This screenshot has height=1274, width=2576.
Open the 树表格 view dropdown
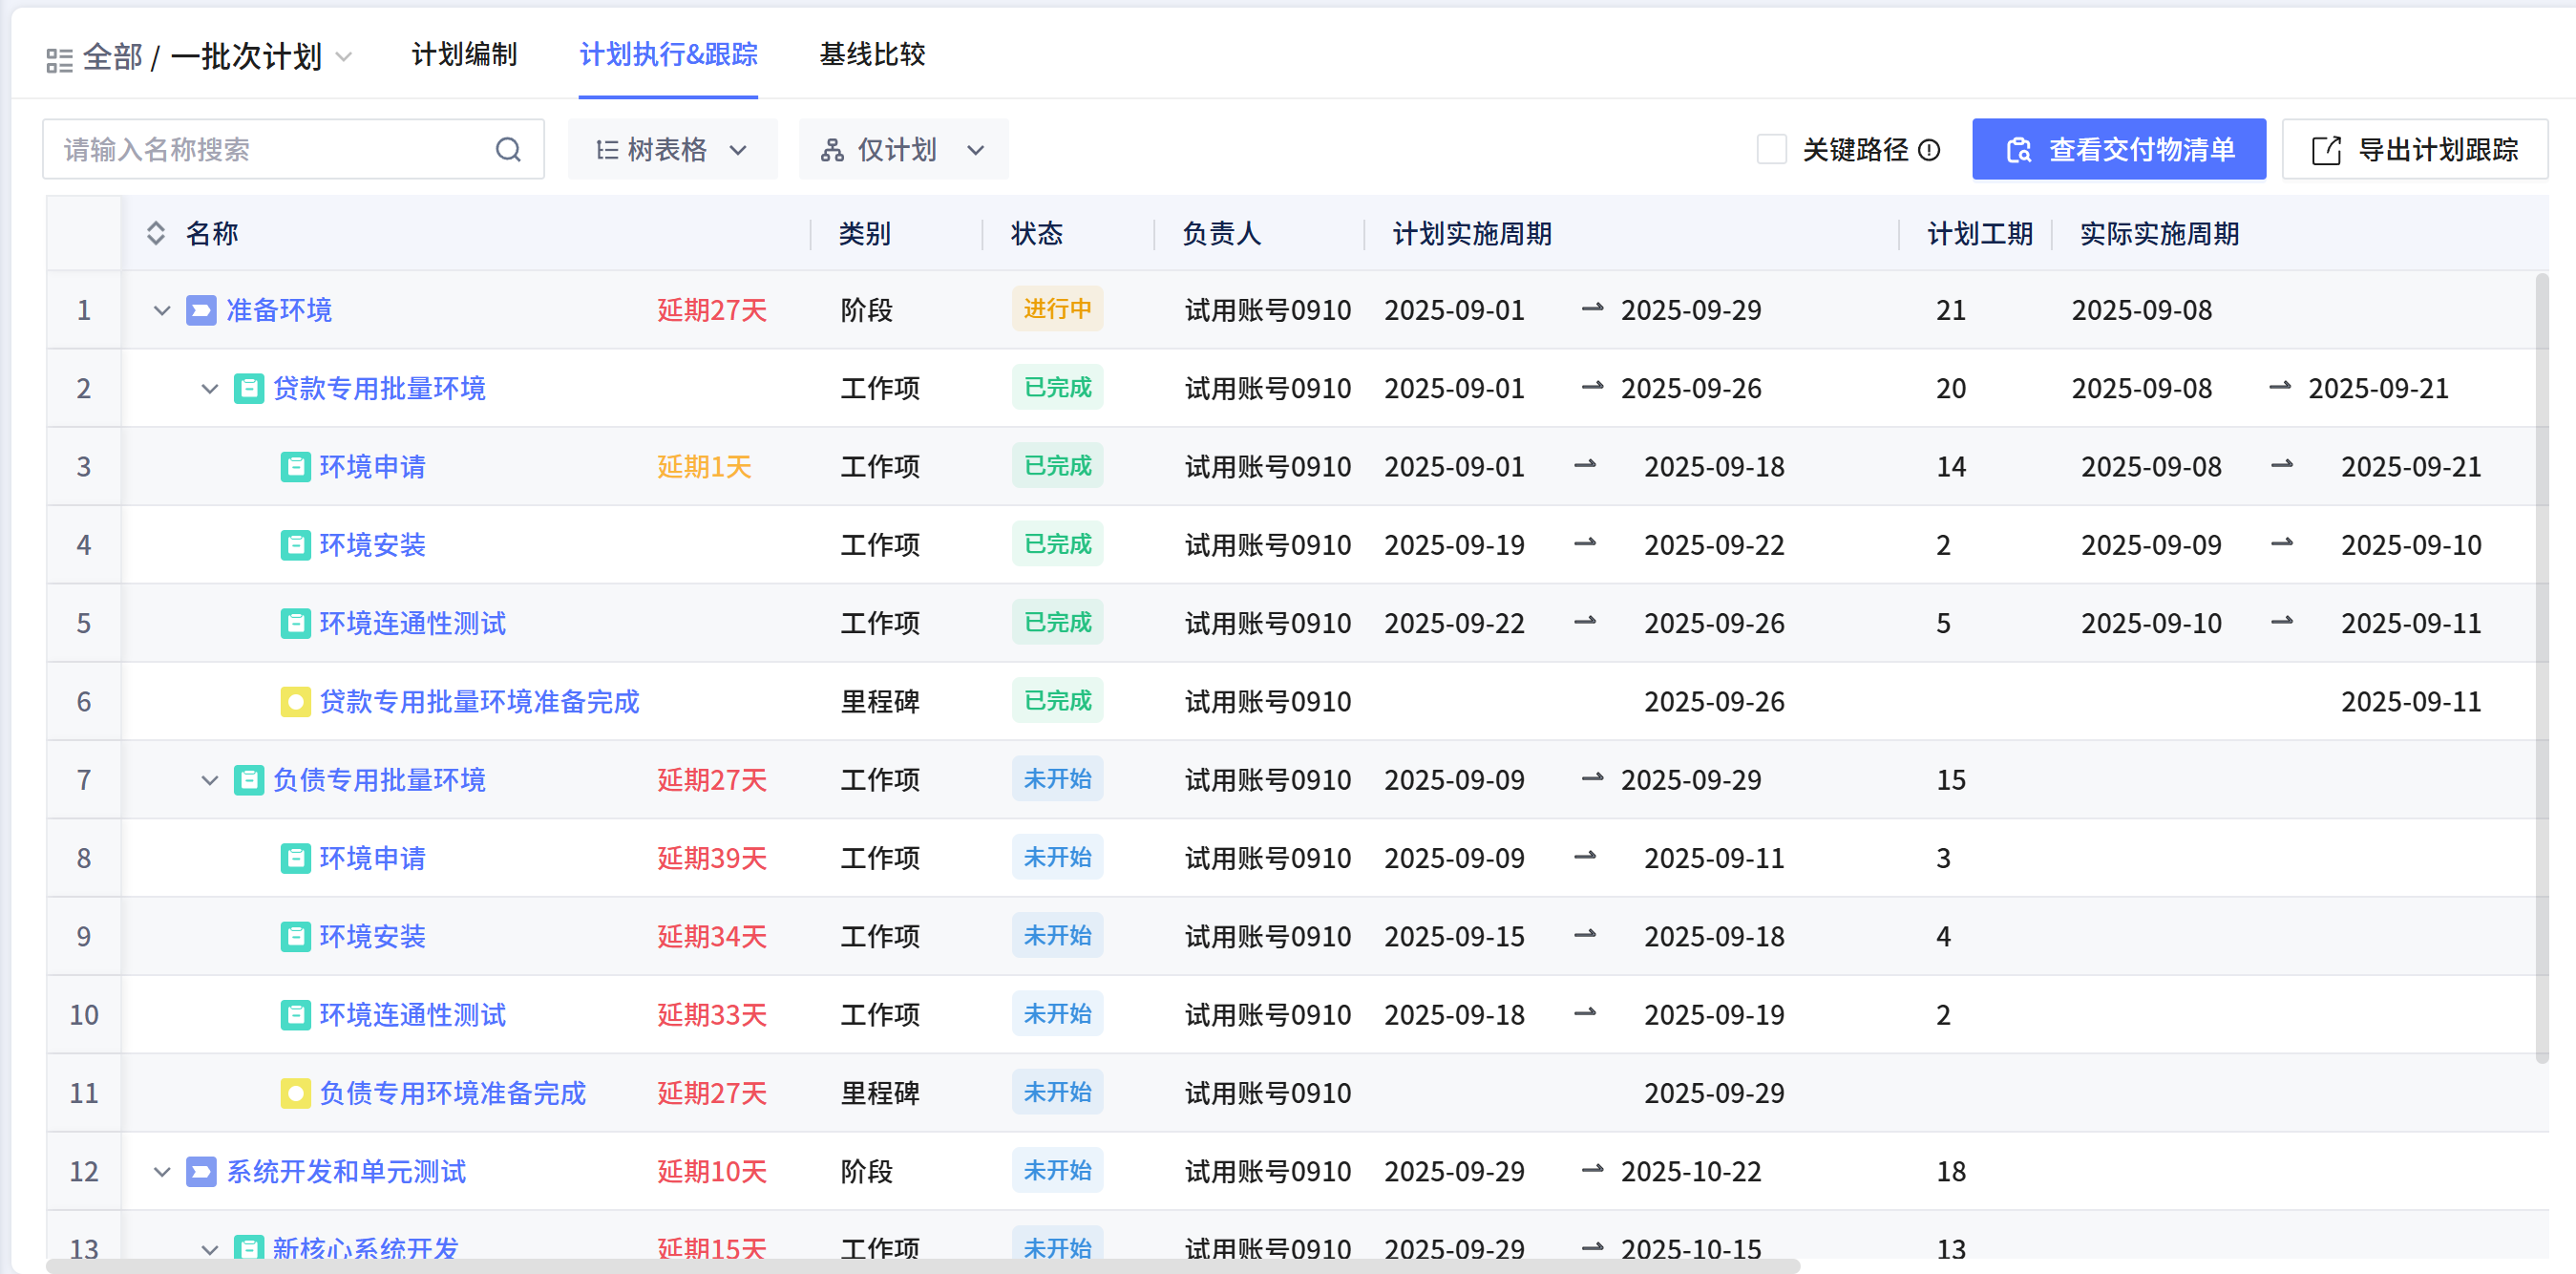click(x=672, y=150)
